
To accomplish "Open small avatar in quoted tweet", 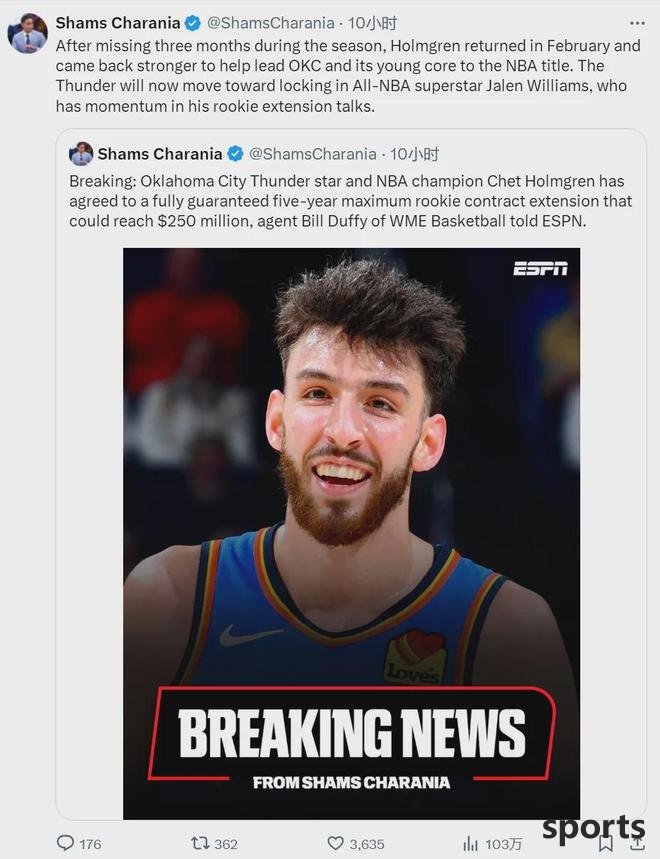I will [x=81, y=154].
